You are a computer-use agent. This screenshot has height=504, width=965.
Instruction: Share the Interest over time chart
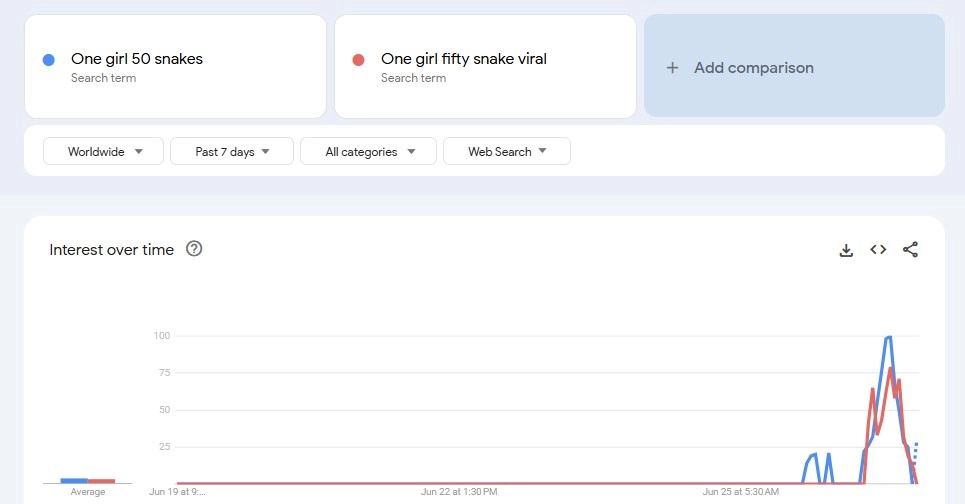click(x=910, y=250)
